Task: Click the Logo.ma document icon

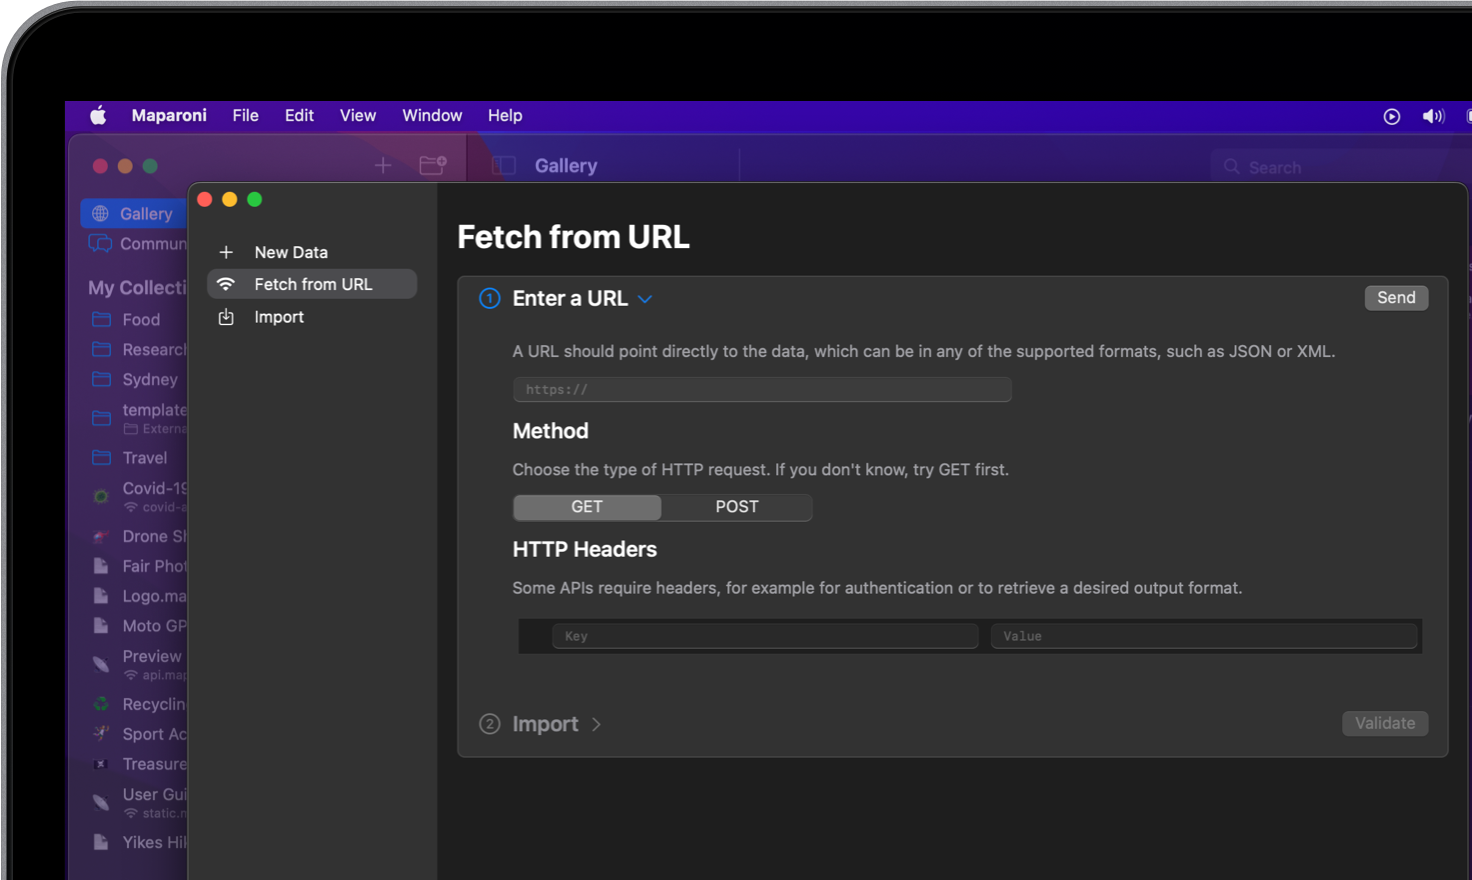Action: pos(101,596)
